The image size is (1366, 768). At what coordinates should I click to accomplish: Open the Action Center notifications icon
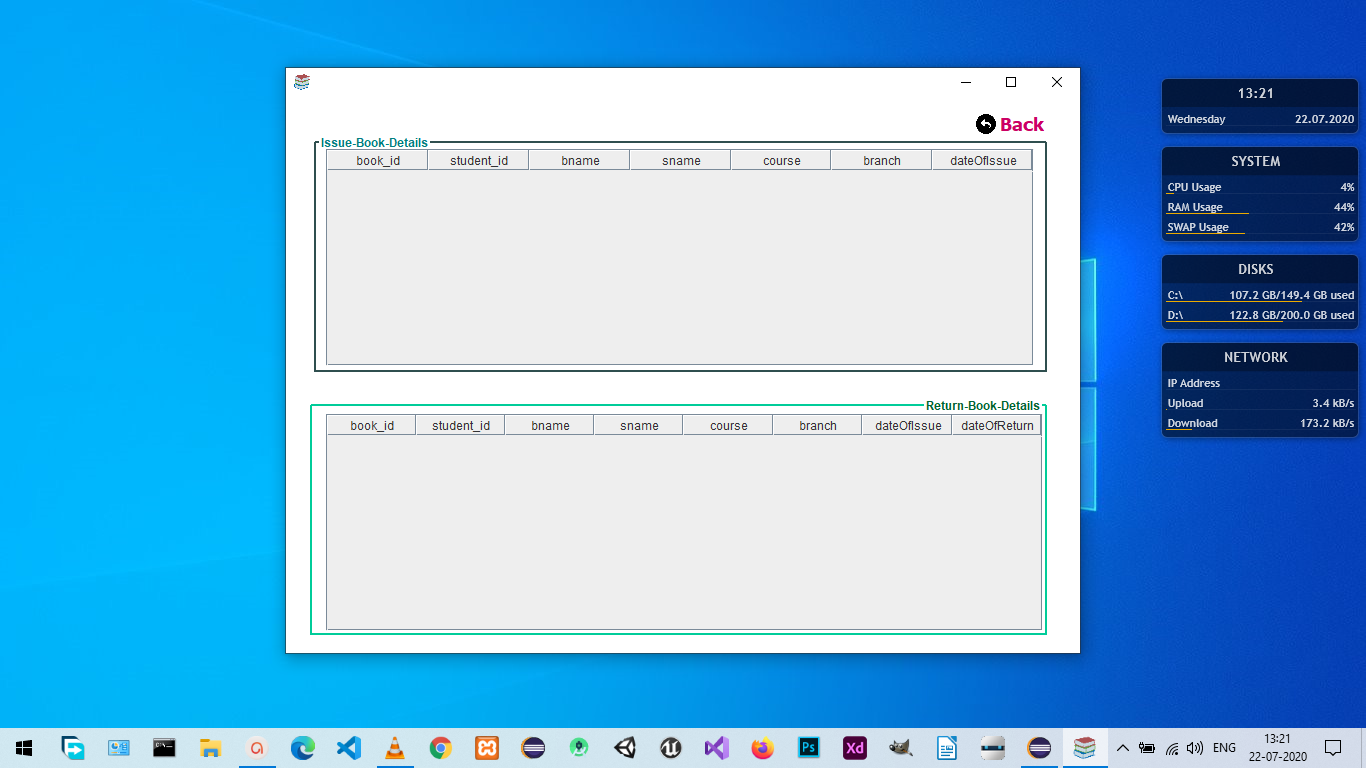1332,747
